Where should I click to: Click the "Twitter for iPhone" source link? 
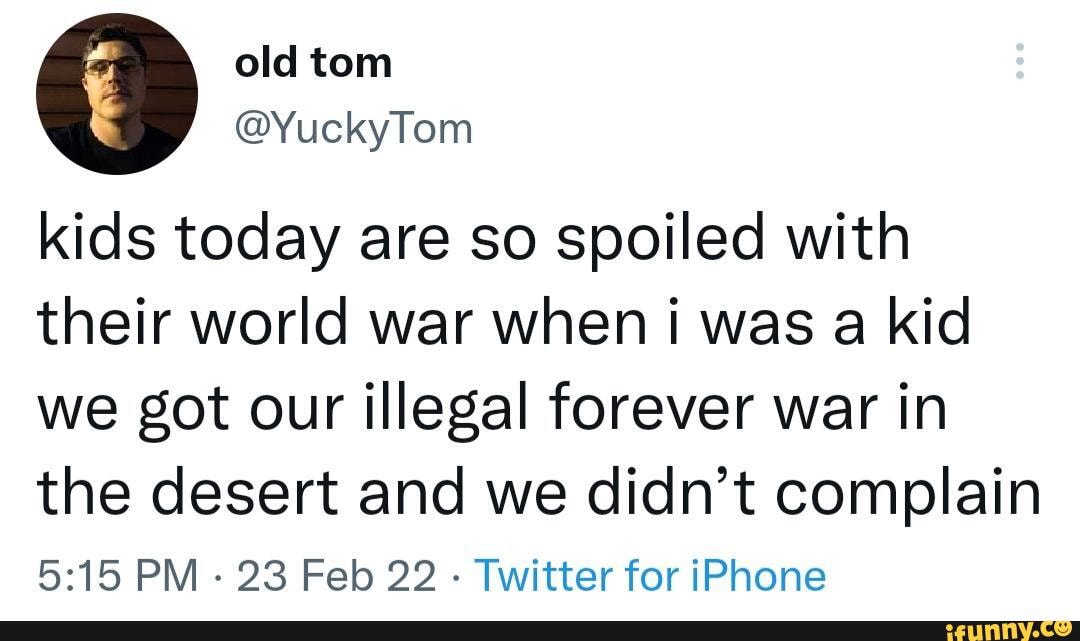pyautogui.click(x=650, y=576)
